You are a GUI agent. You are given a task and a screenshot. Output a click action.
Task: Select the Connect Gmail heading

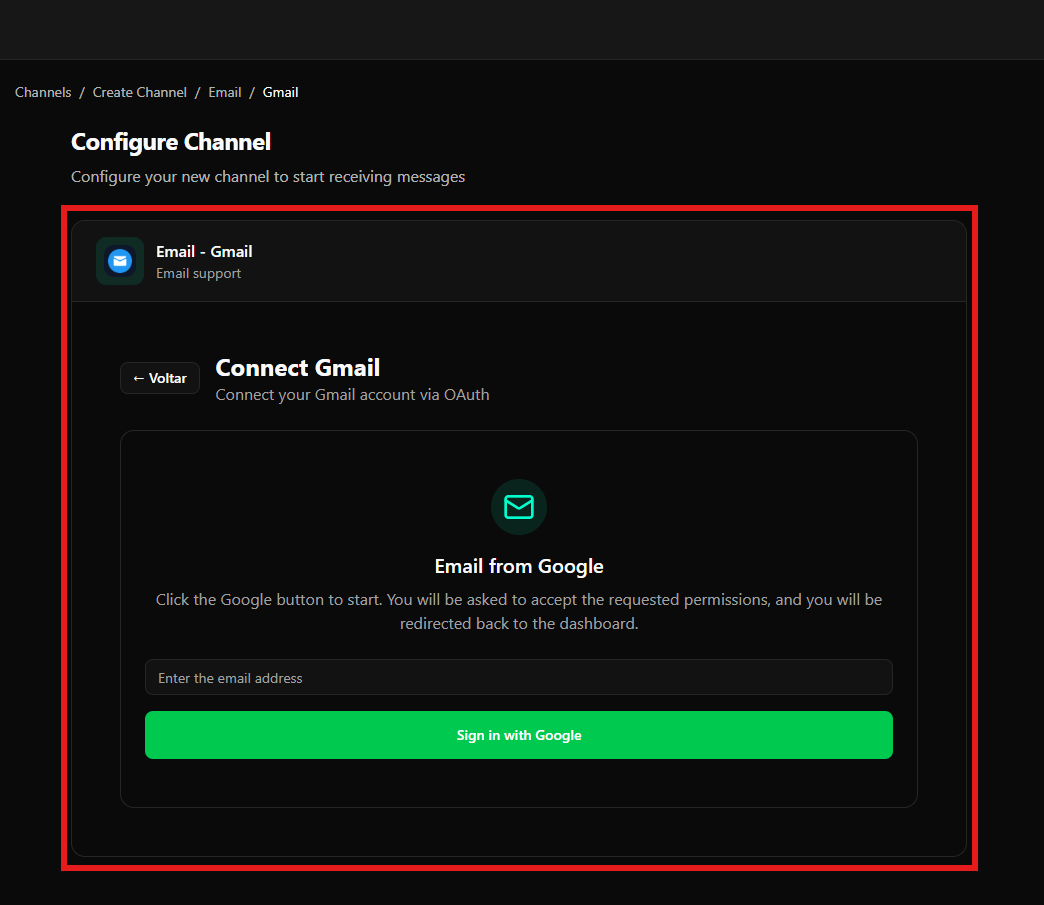coord(298,368)
